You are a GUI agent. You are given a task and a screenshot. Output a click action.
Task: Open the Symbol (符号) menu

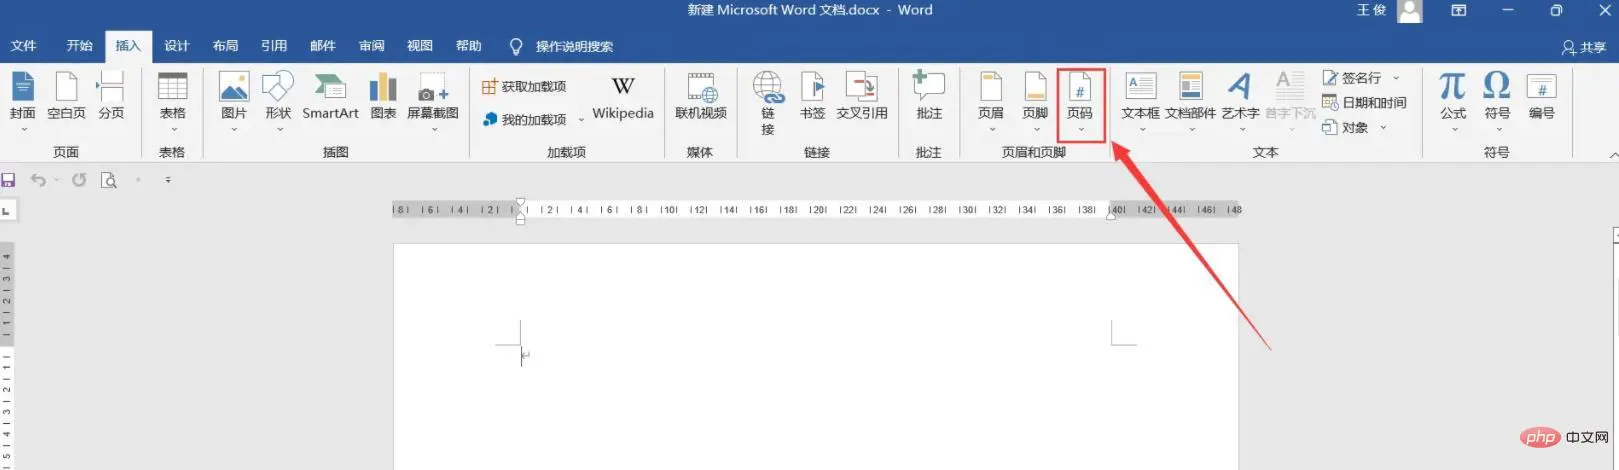coord(1497,101)
